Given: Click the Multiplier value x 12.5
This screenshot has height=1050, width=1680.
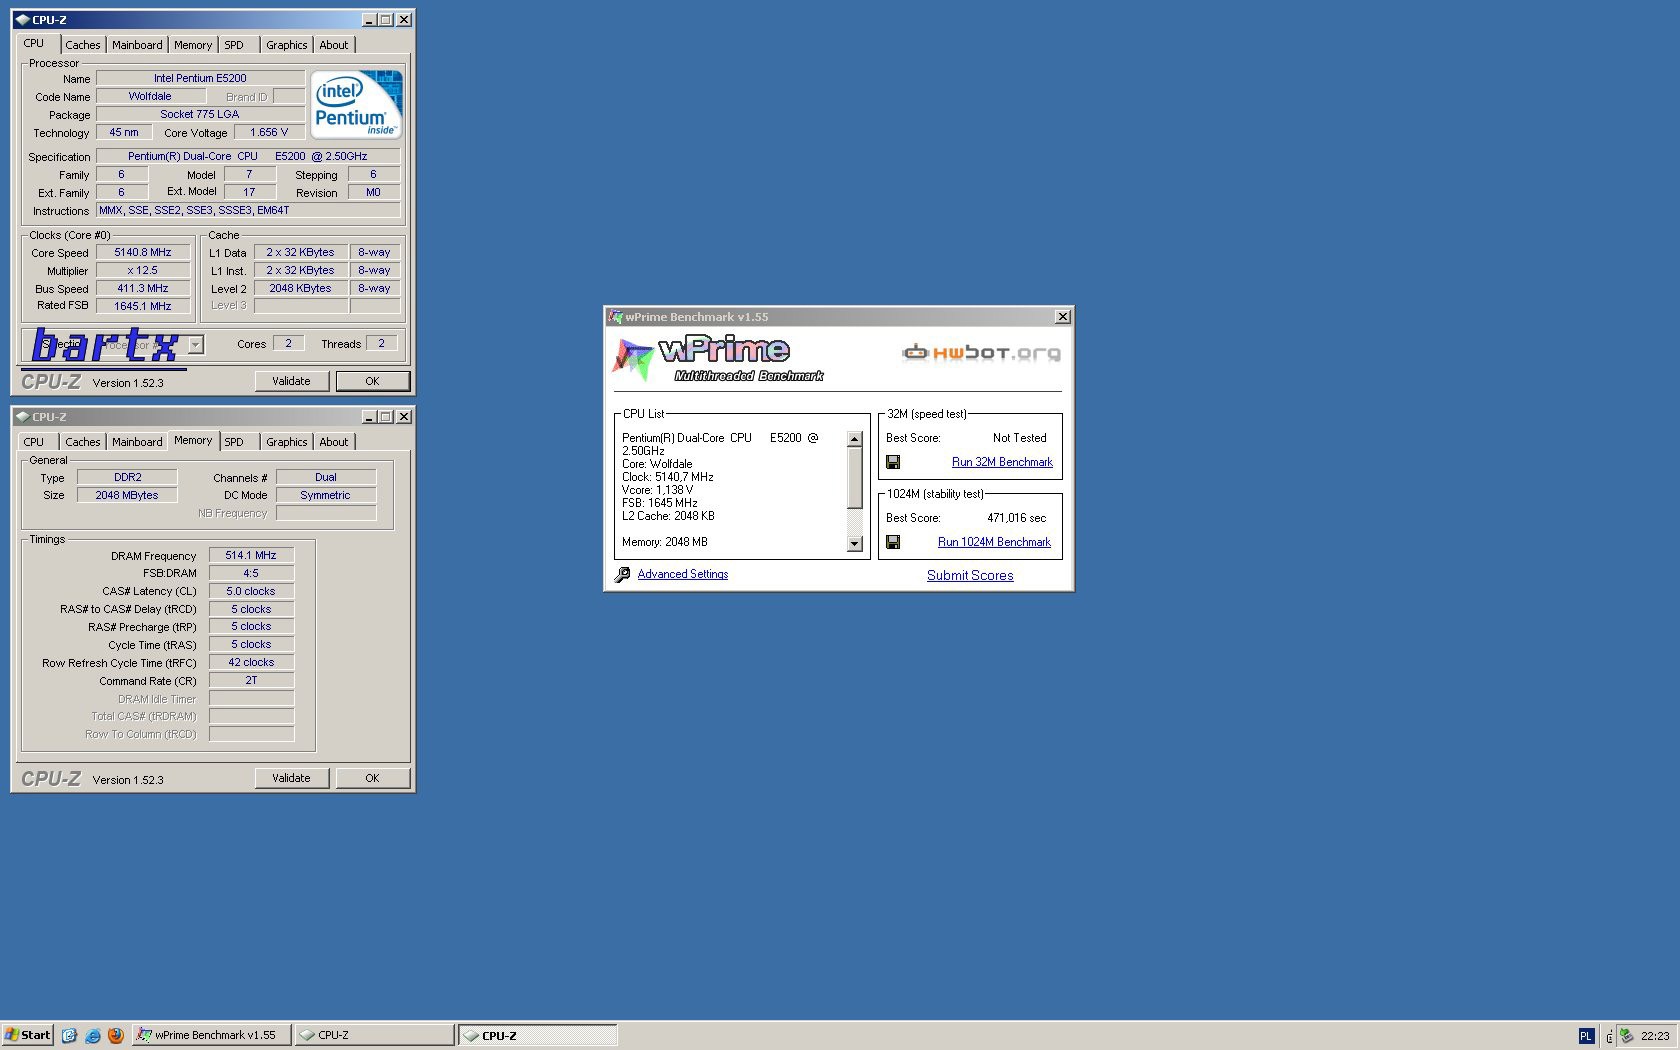Looking at the screenshot, I should pos(143,271).
